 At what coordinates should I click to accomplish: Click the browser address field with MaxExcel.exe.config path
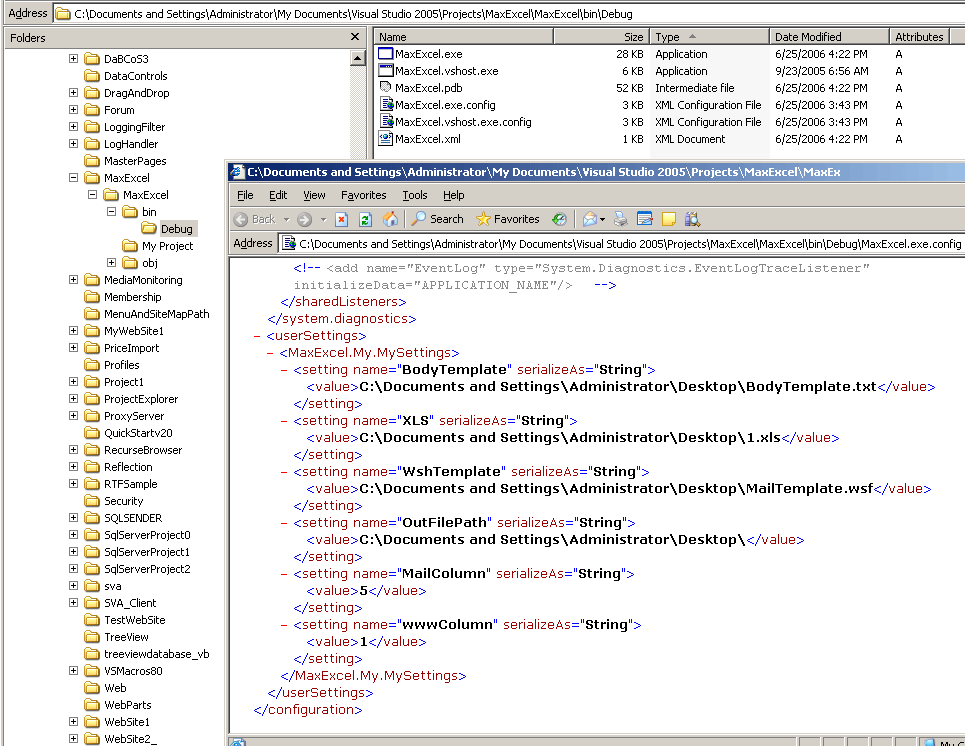pos(622,244)
